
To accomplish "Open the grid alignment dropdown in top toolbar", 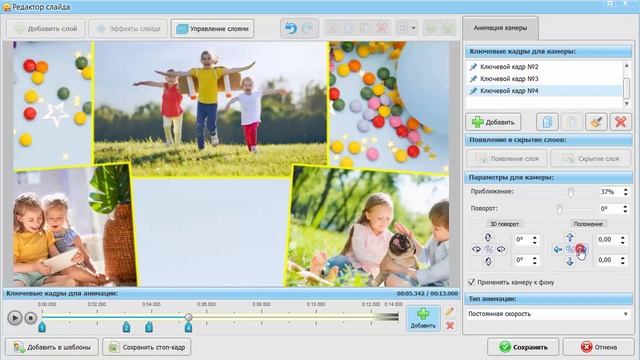I will tap(407, 28).
